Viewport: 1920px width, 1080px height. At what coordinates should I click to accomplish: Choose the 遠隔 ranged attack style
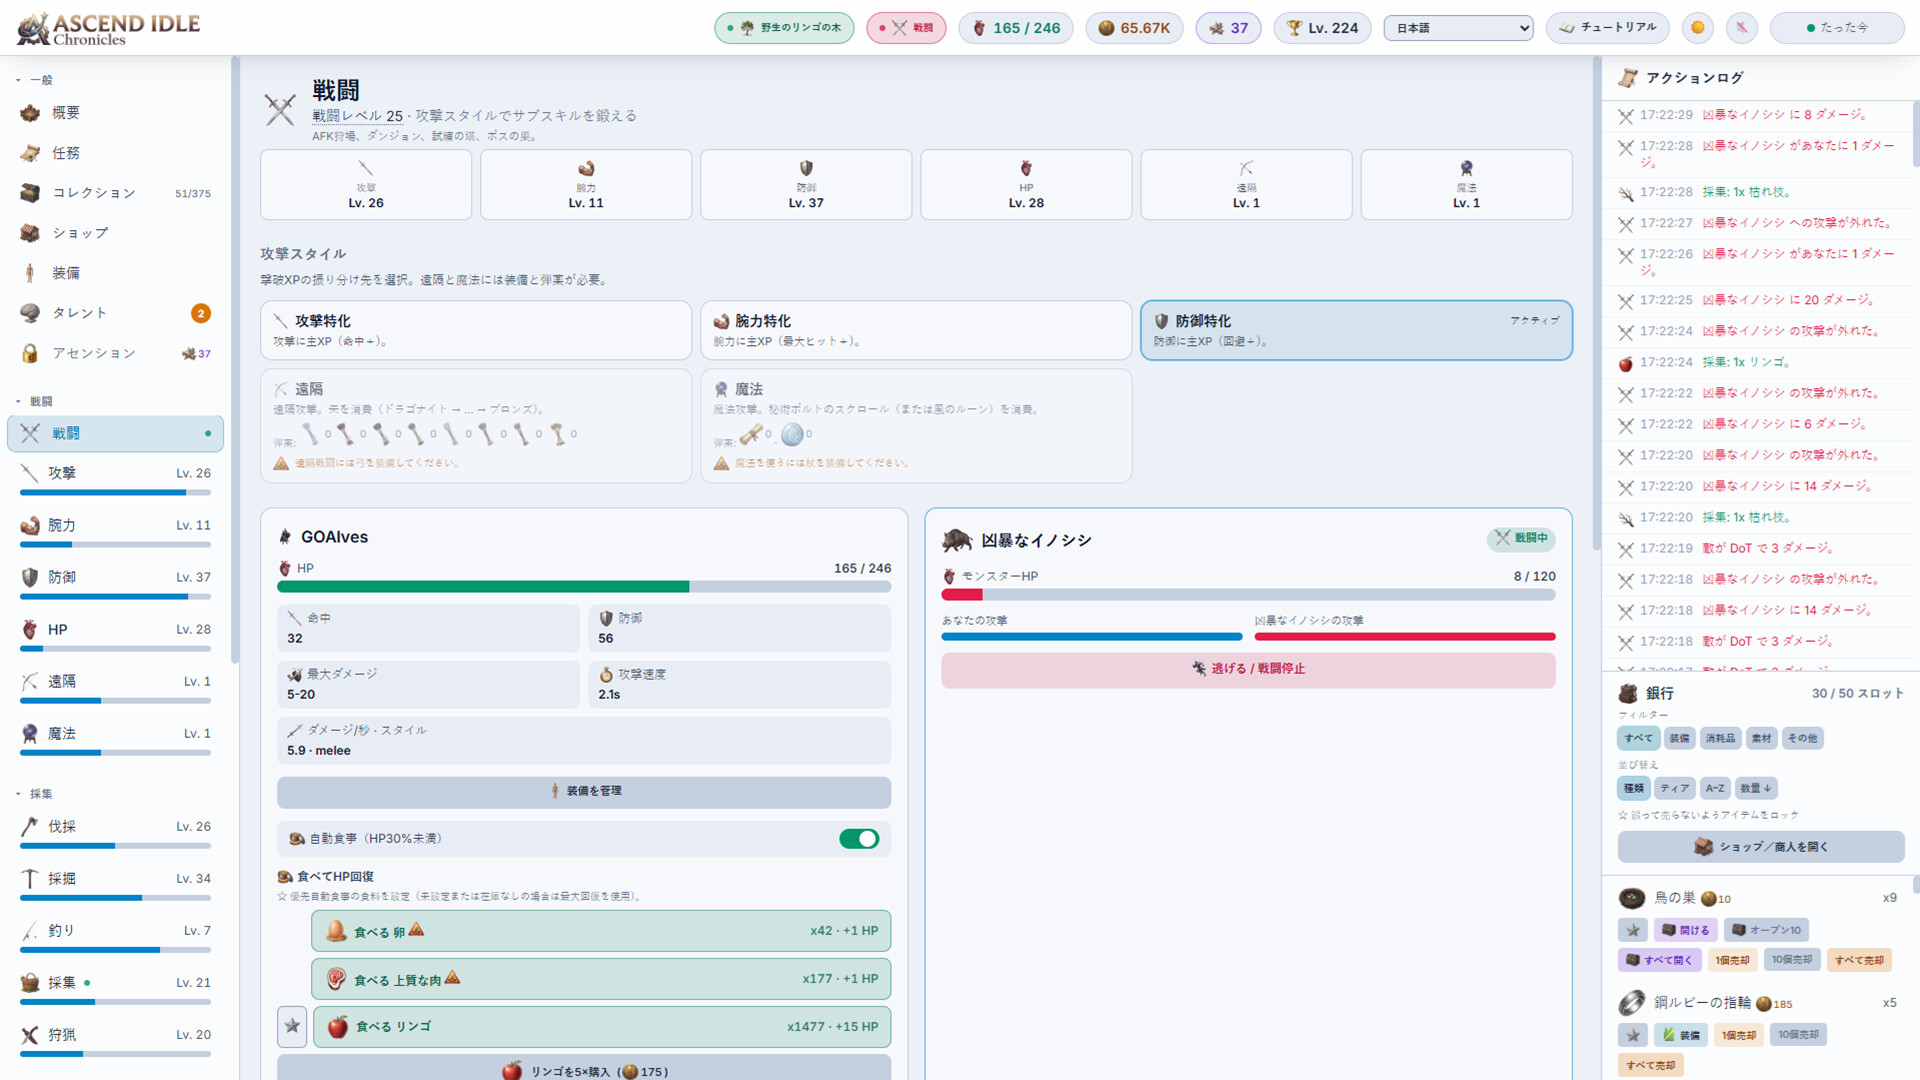pos(476,426)
